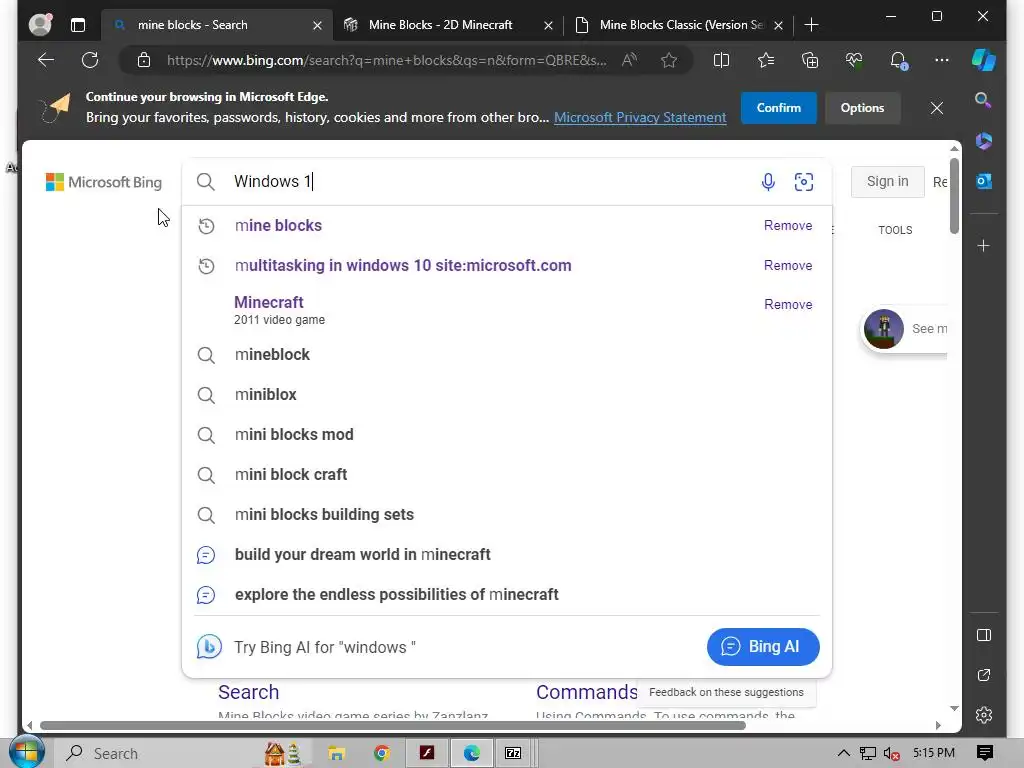
Task: Remove the 'mine blocks' history entry
Action: (x=788, y=225)
